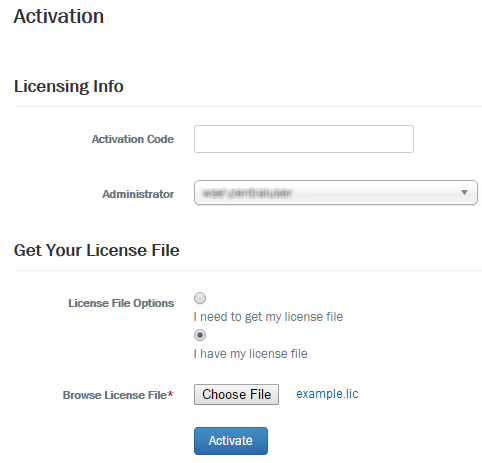Select the 'I have my license file' radio button
This screenshot has height=463, width=482.
click(200, 335)
